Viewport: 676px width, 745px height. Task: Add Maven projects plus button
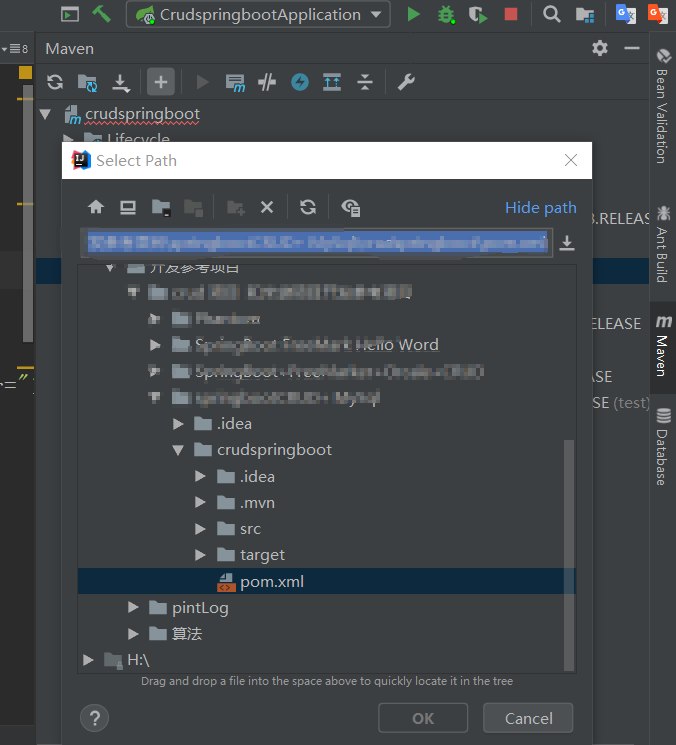(161, 82)
